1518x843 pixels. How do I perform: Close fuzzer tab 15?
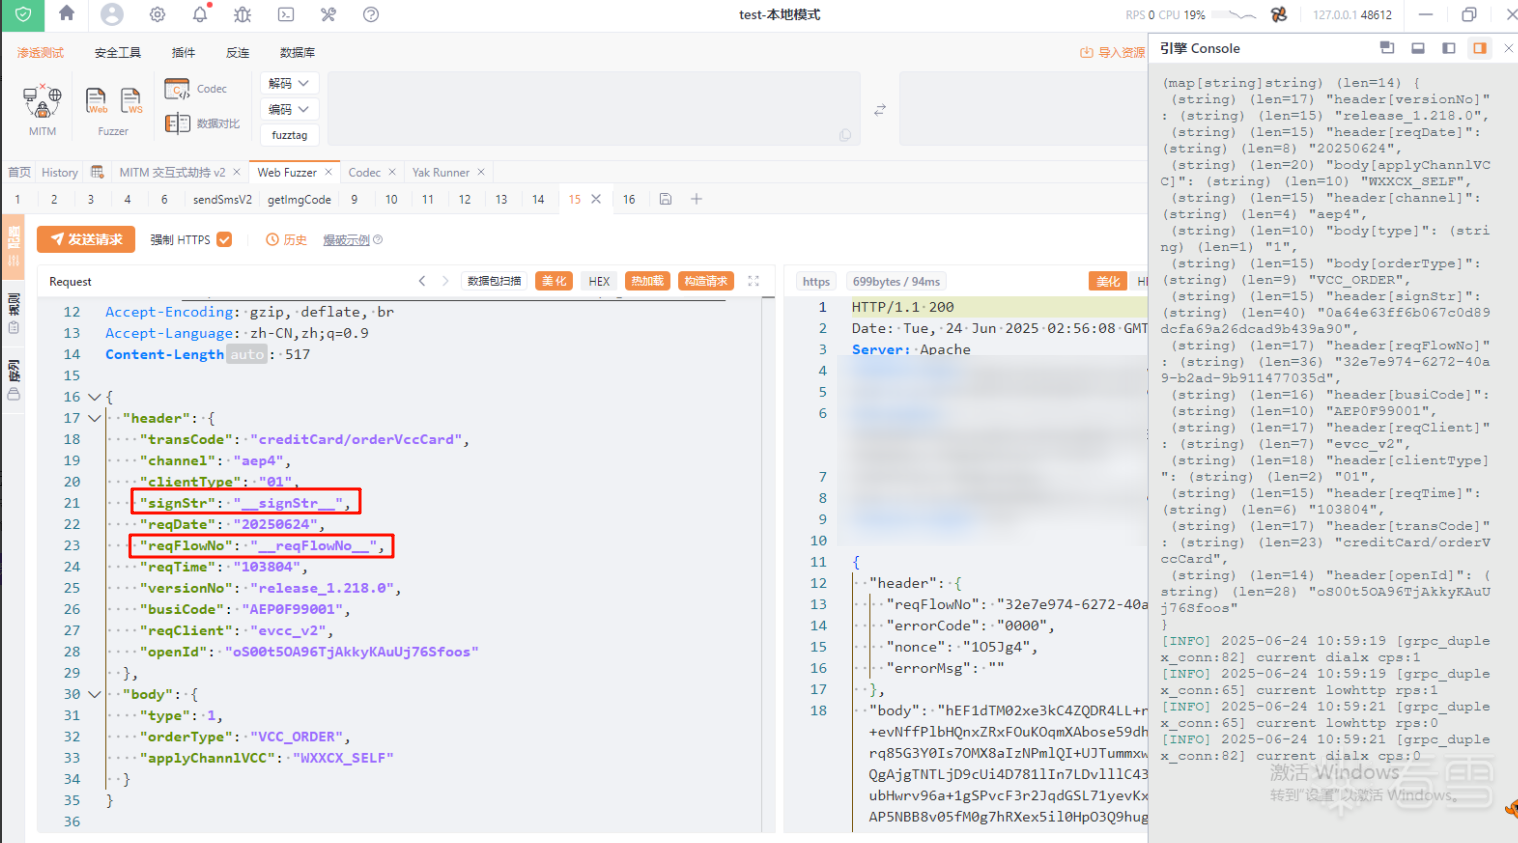pyautogui.click(x=596, y=199)
